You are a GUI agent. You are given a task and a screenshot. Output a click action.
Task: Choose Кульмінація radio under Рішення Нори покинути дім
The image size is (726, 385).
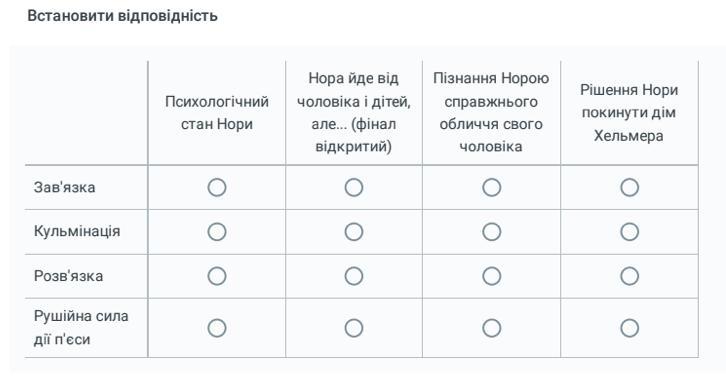coord(629,232)
